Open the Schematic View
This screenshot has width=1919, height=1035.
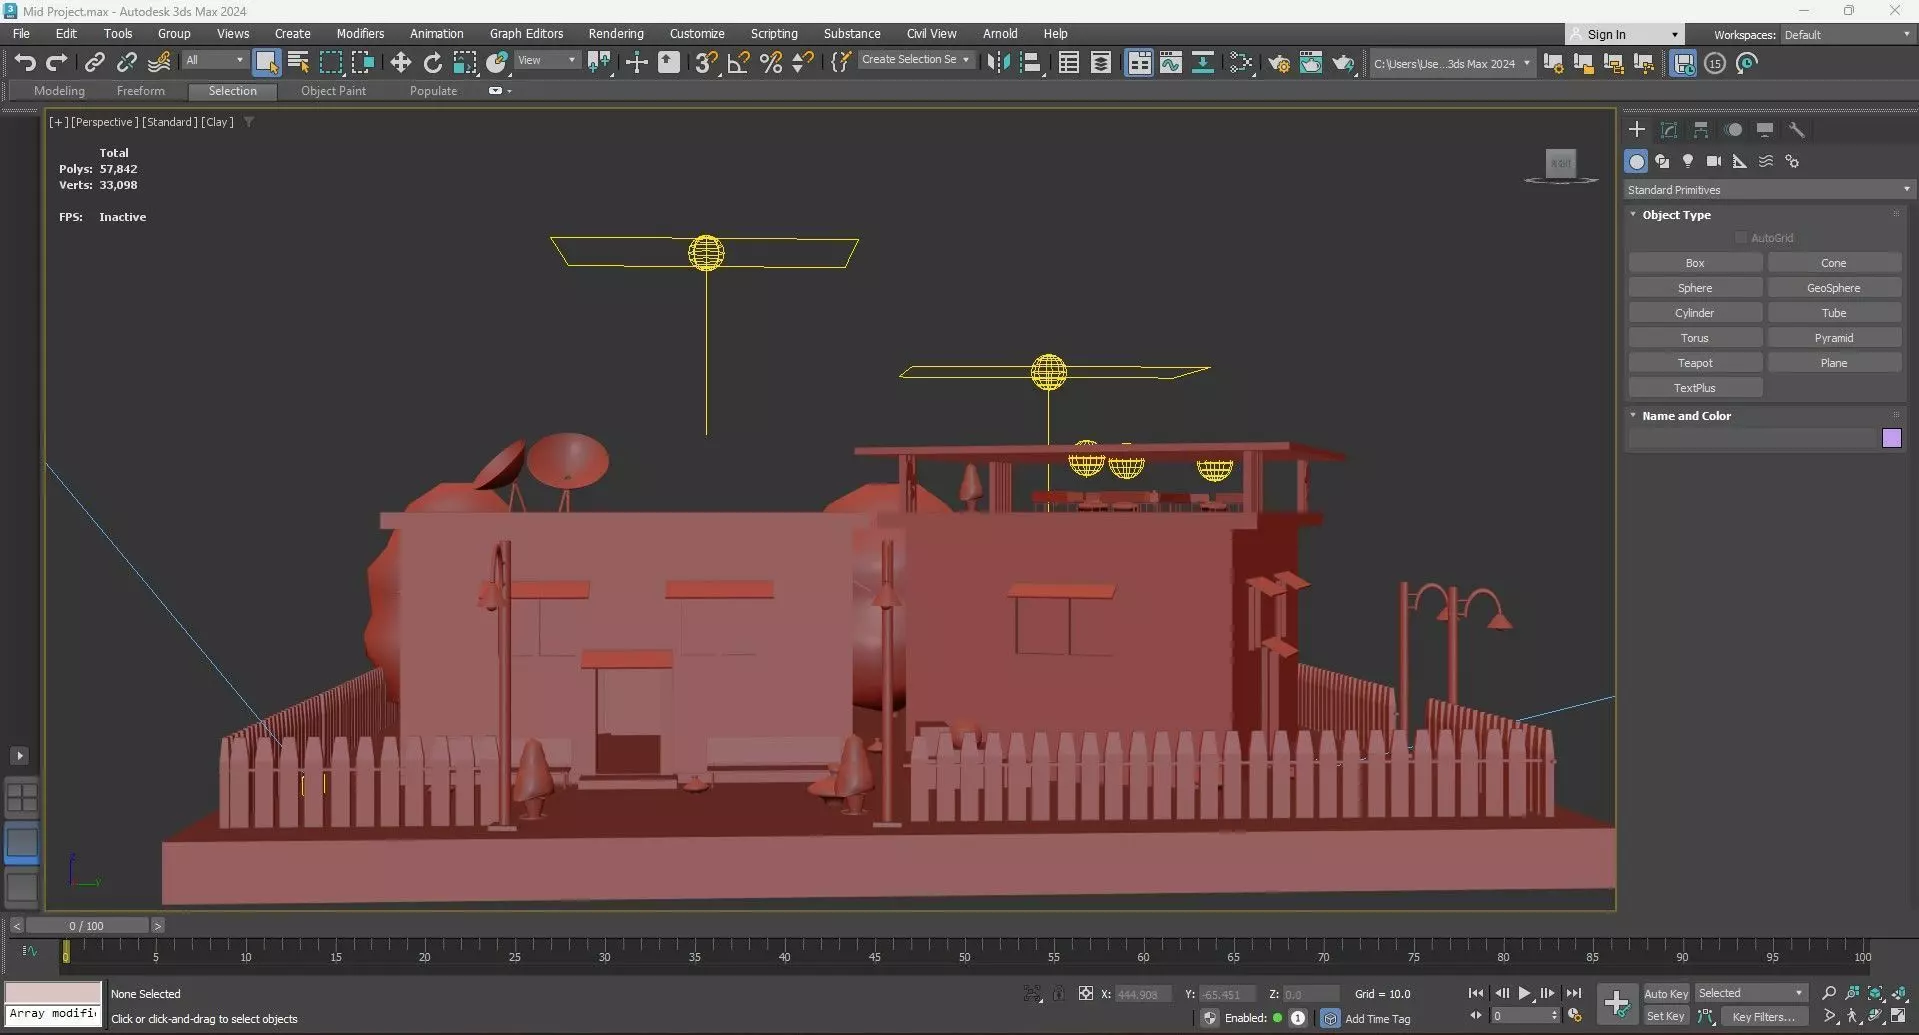[1203, 63]
